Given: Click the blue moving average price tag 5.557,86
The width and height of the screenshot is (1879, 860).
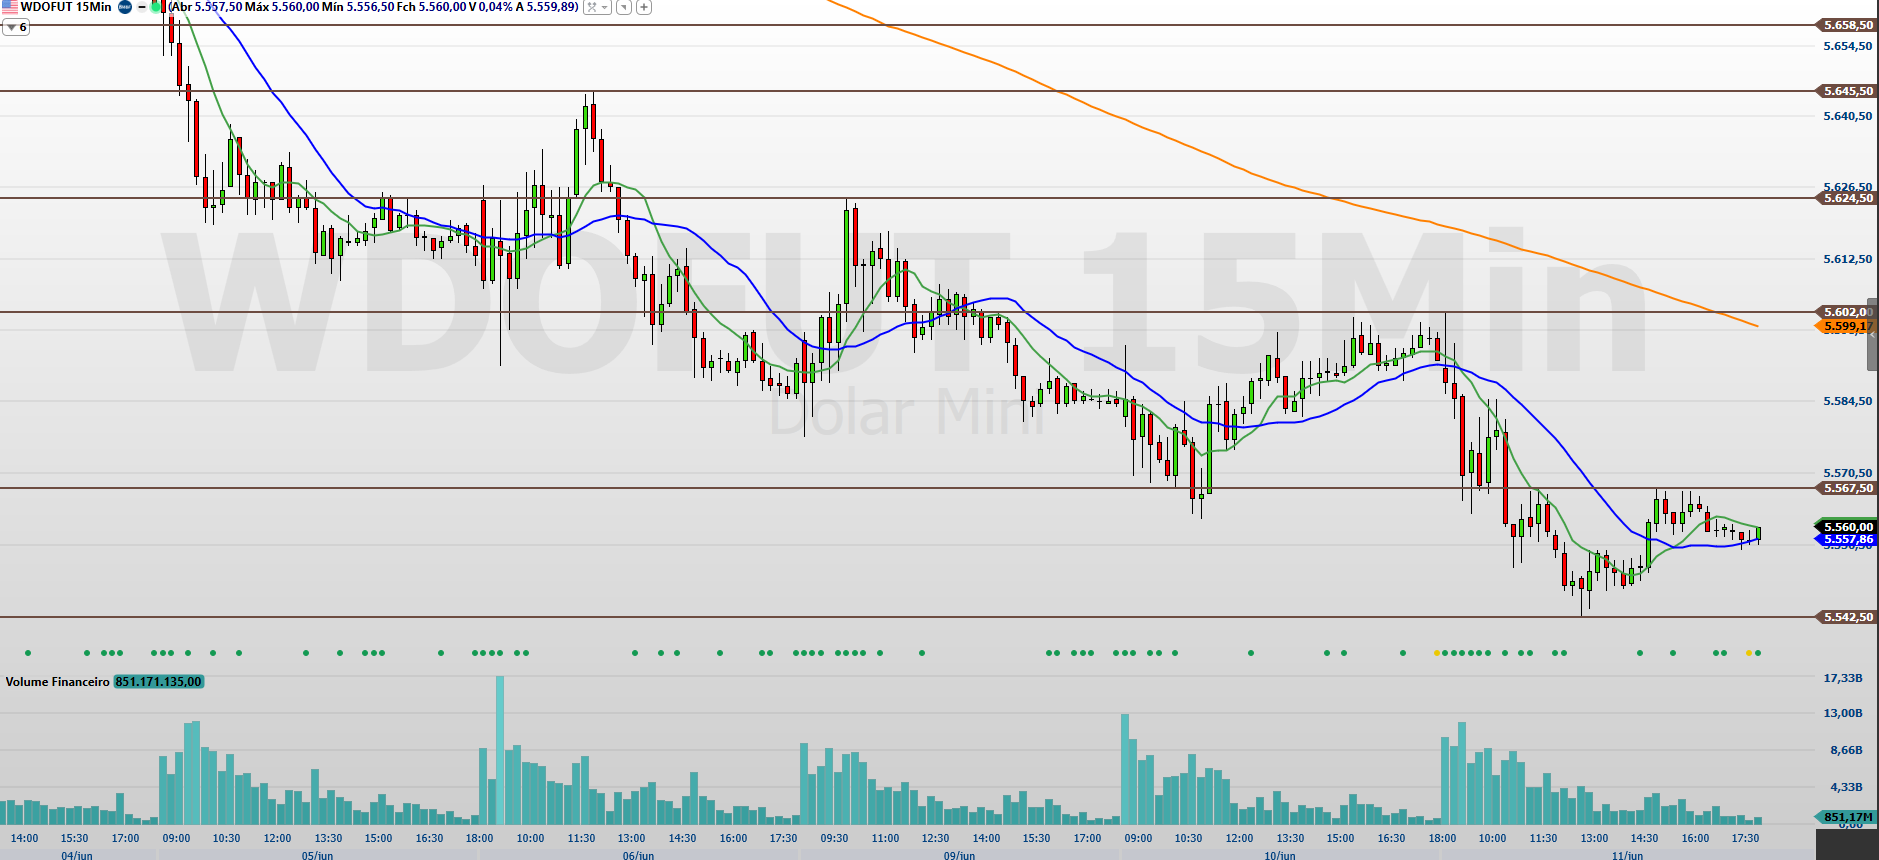Looking at the screenshot, I should click(x=1847, y=540).
